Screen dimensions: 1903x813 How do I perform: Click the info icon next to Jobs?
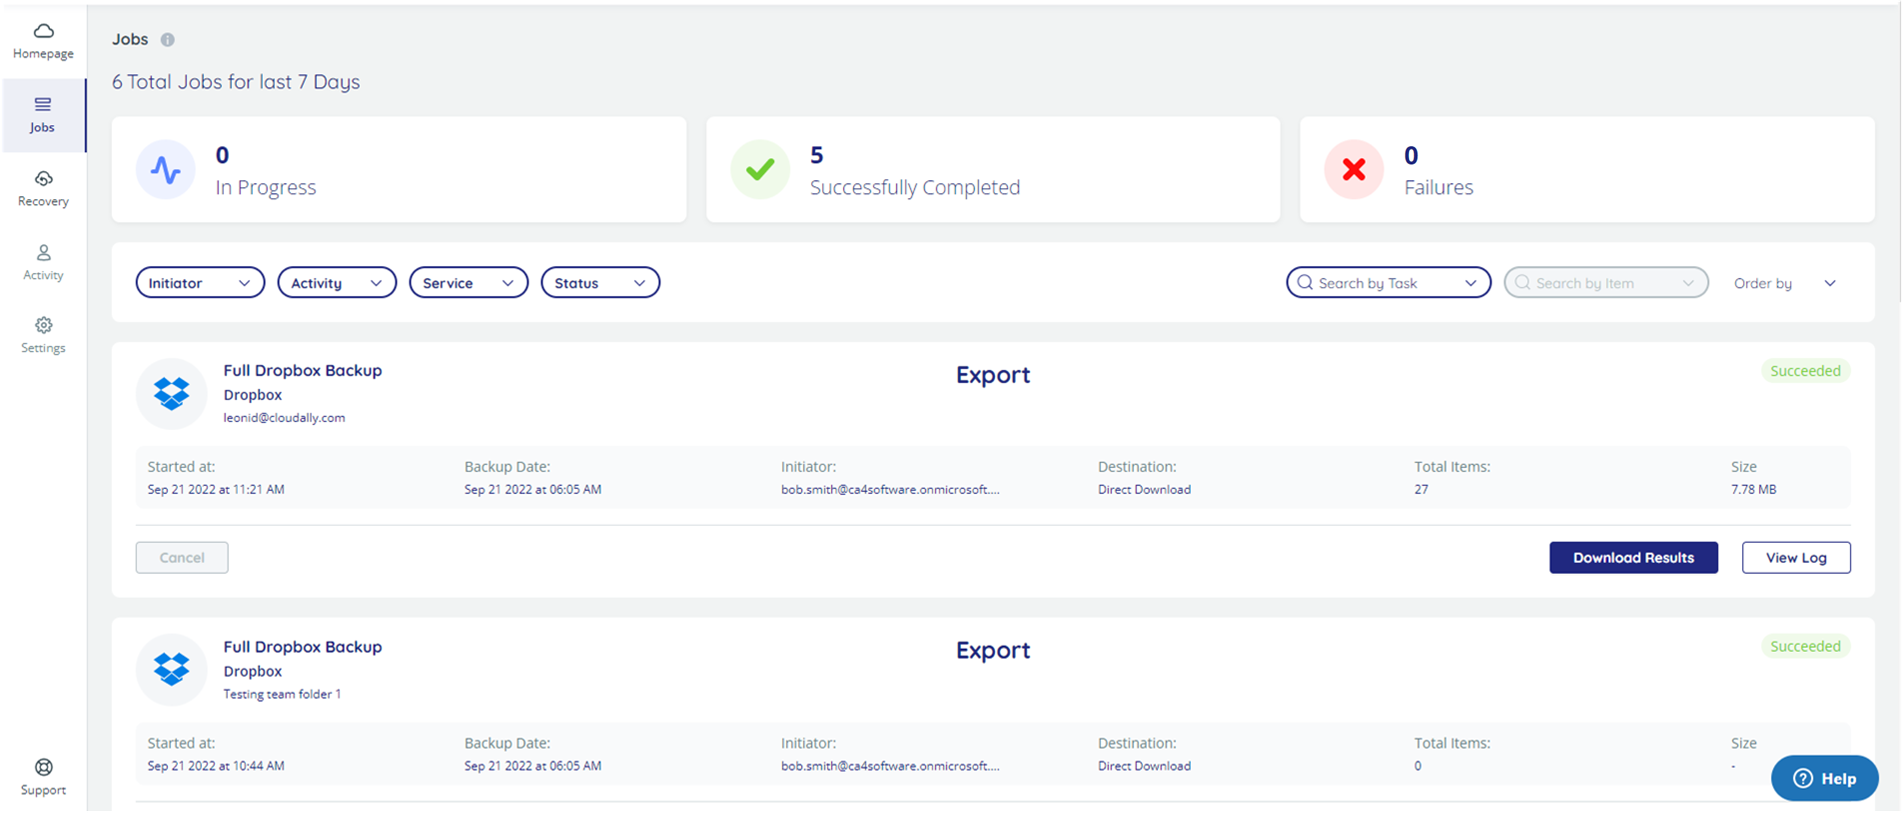(168, 40)
